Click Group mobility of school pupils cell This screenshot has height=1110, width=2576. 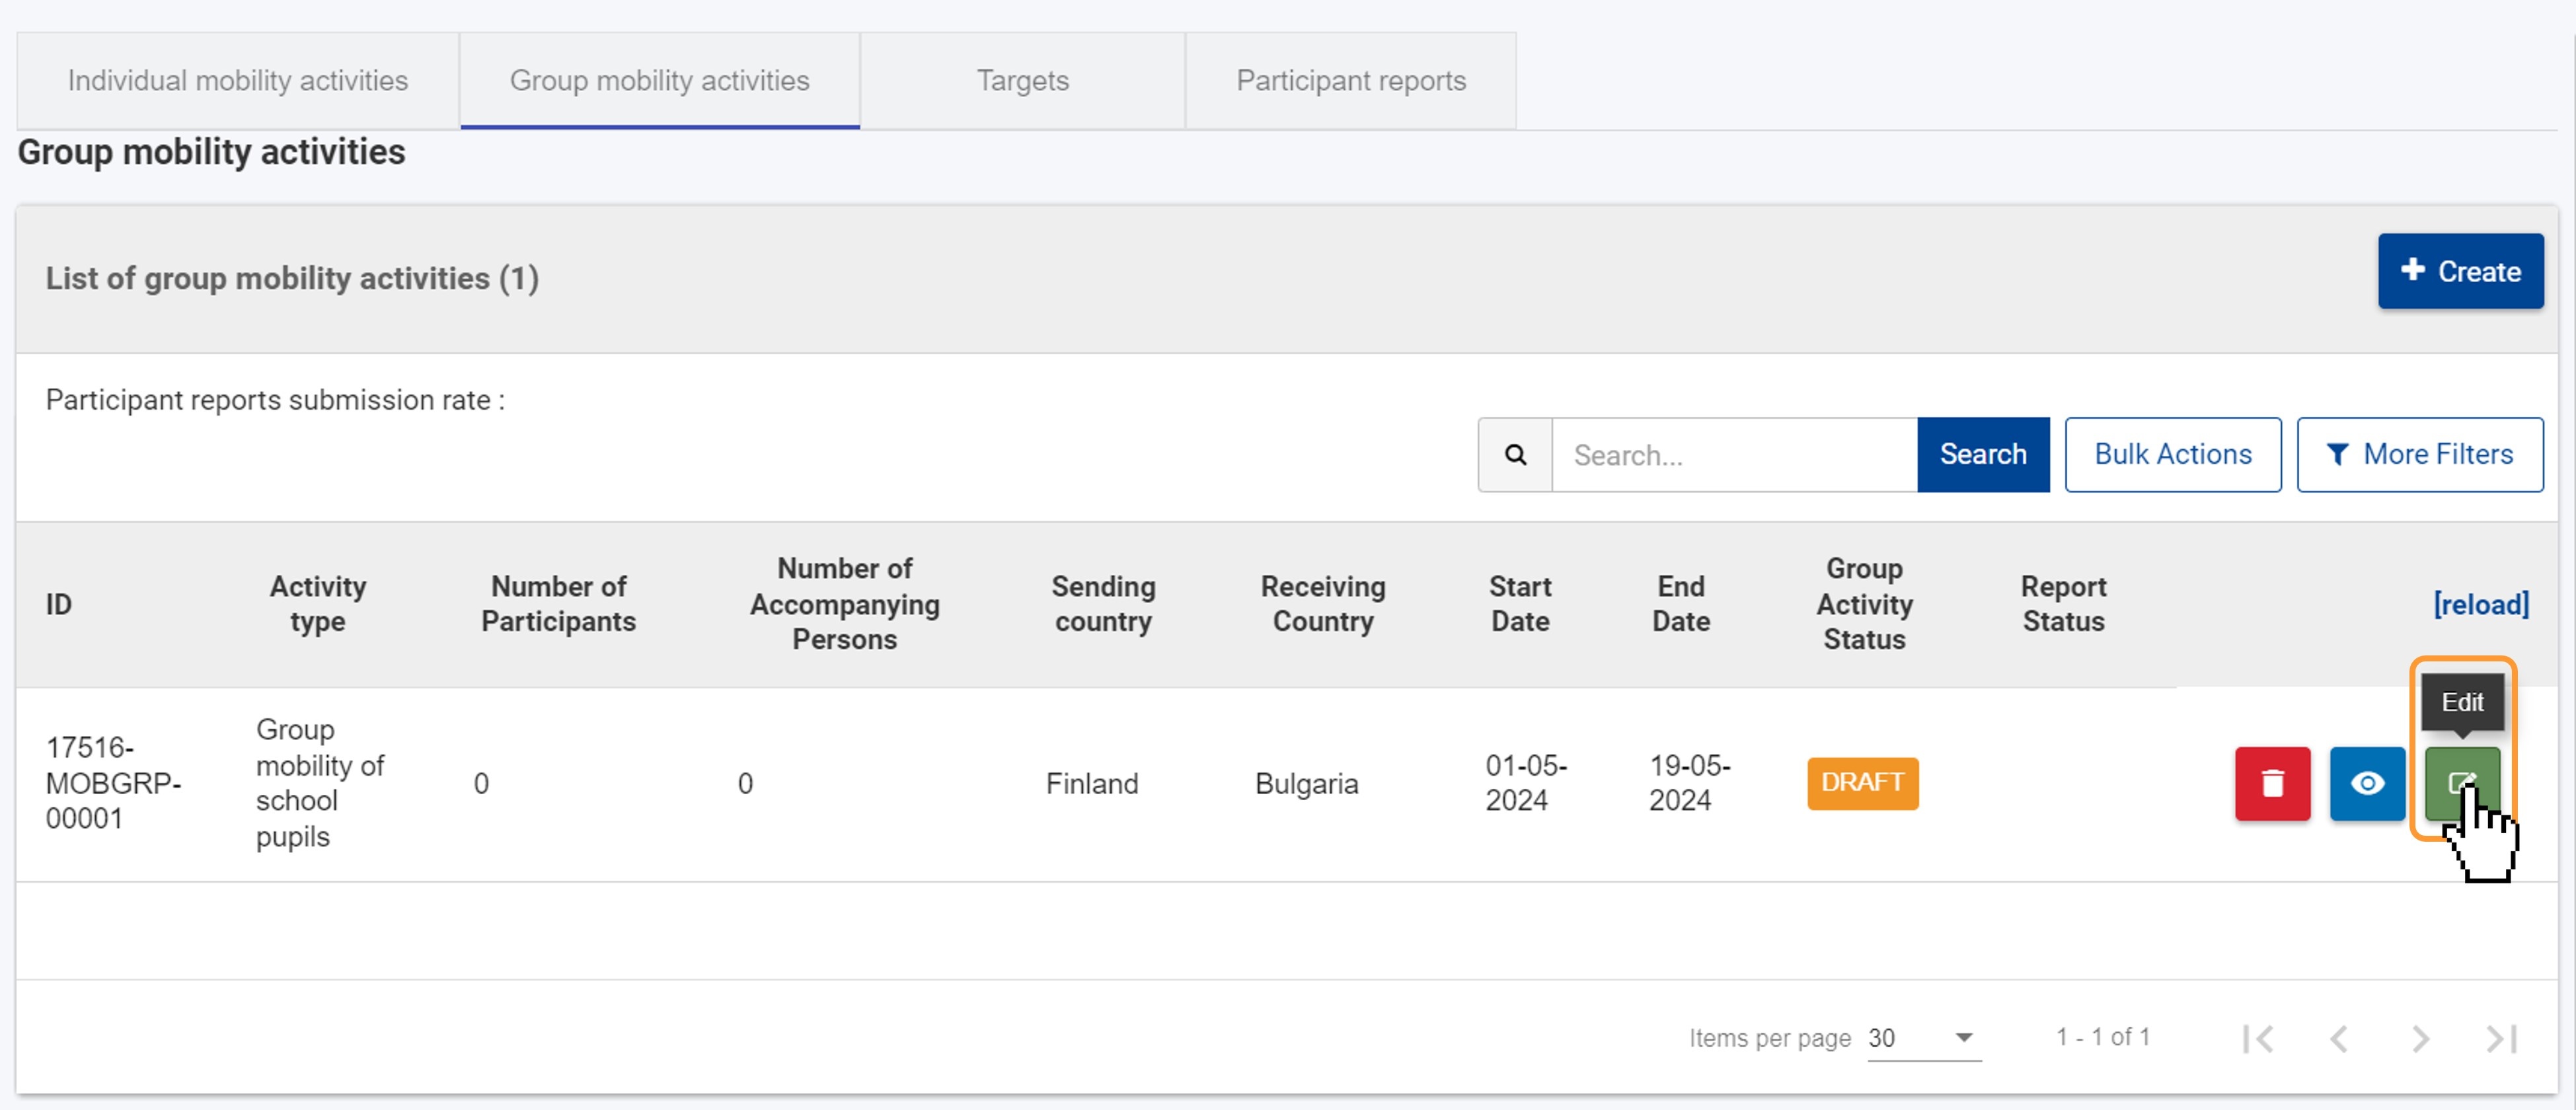[x=320, y=783]
